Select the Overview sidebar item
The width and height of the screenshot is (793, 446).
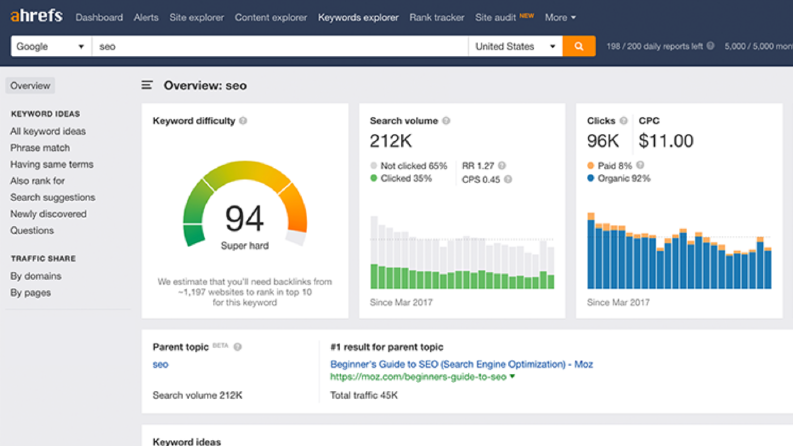click(x=30, y=85)
